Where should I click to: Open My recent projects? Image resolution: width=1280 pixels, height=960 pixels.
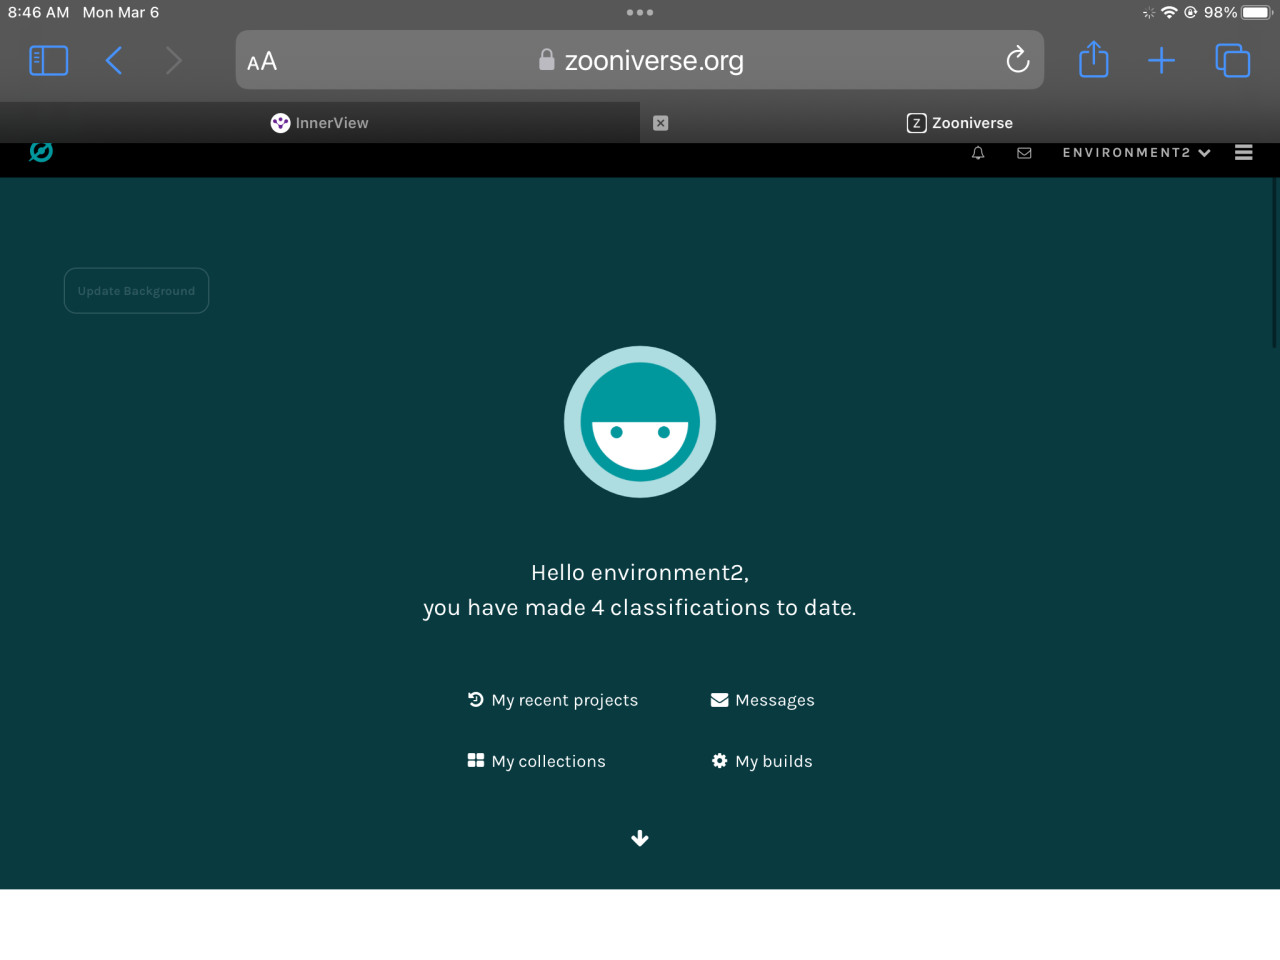tap(553, 700)
